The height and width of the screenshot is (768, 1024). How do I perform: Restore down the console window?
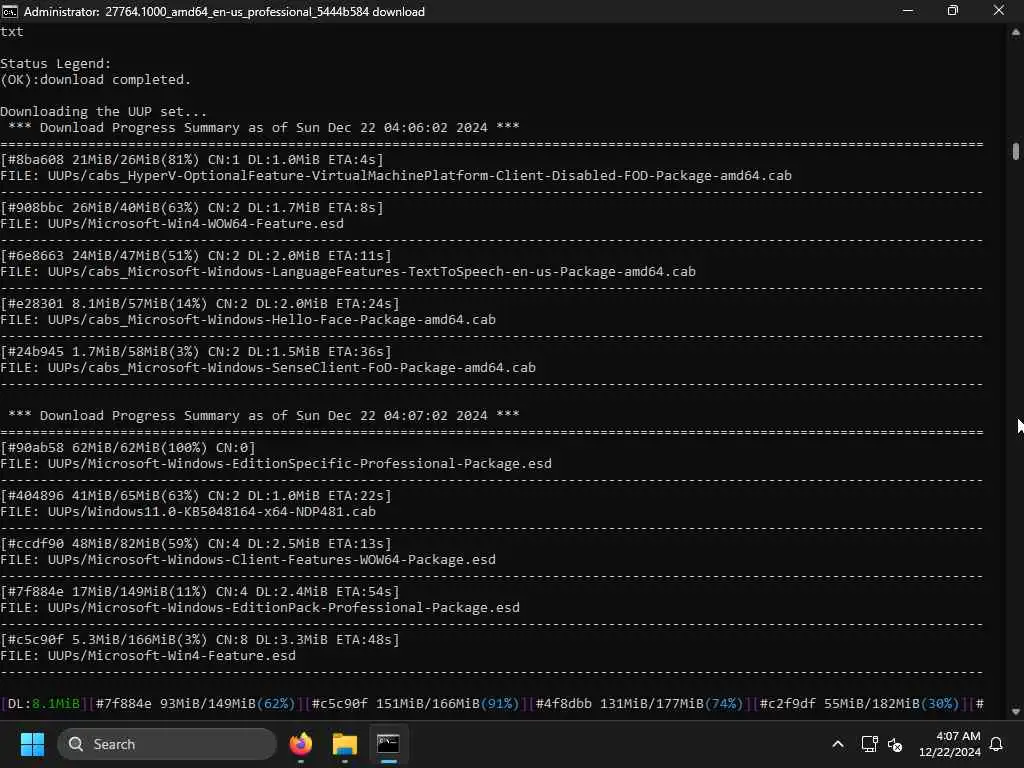[953, 11]
